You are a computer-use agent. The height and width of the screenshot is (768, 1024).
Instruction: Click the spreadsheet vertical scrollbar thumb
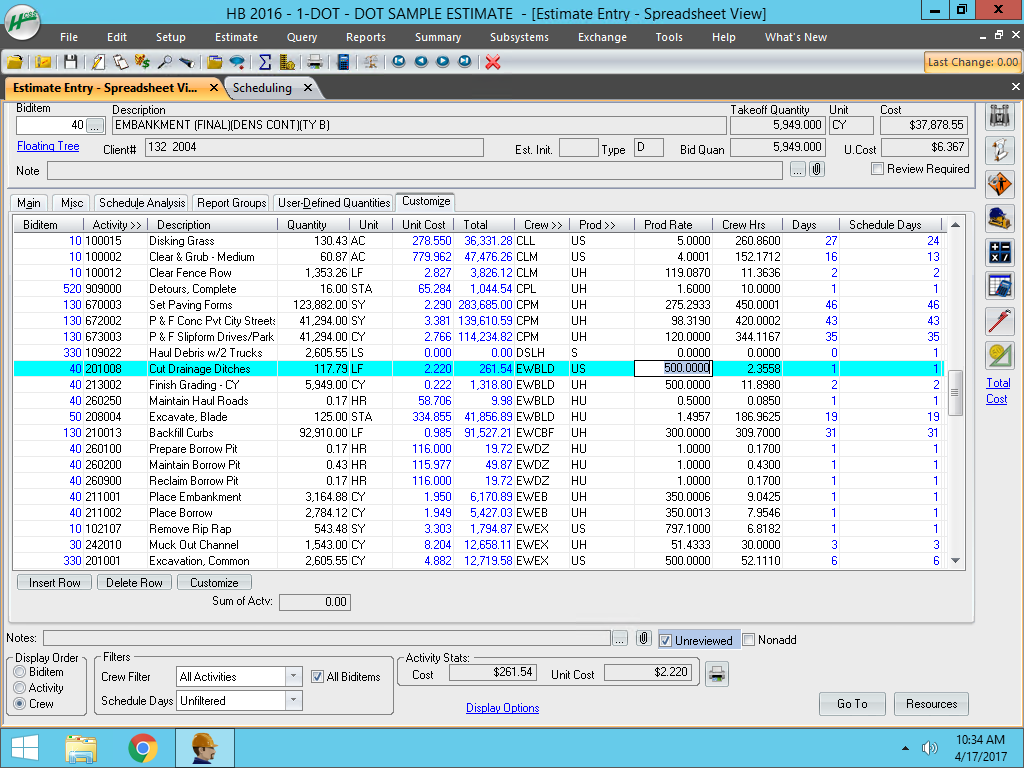(955, 392)
